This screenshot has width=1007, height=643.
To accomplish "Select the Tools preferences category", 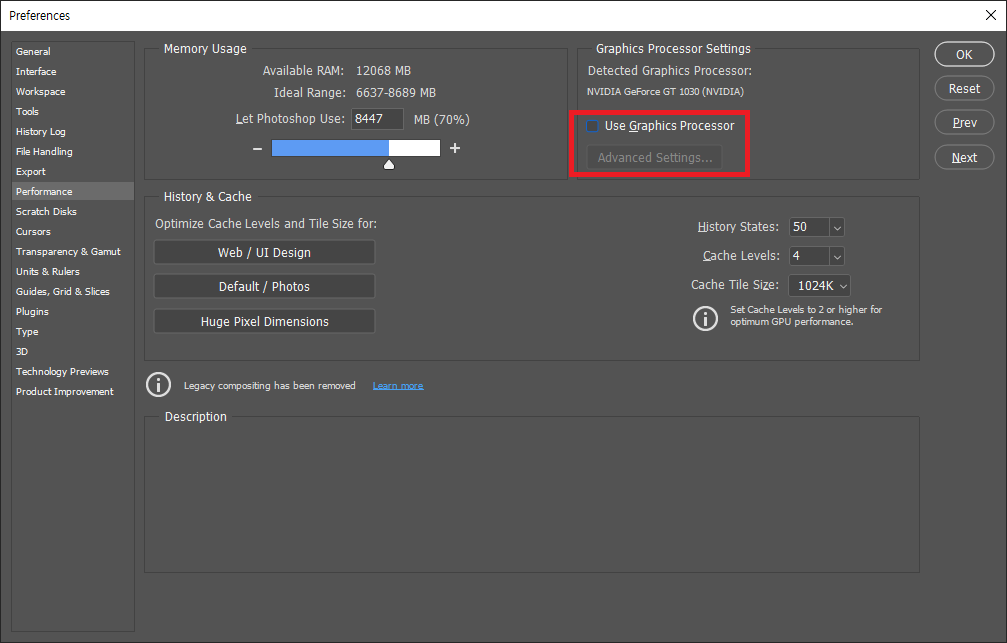I will 73,111.
